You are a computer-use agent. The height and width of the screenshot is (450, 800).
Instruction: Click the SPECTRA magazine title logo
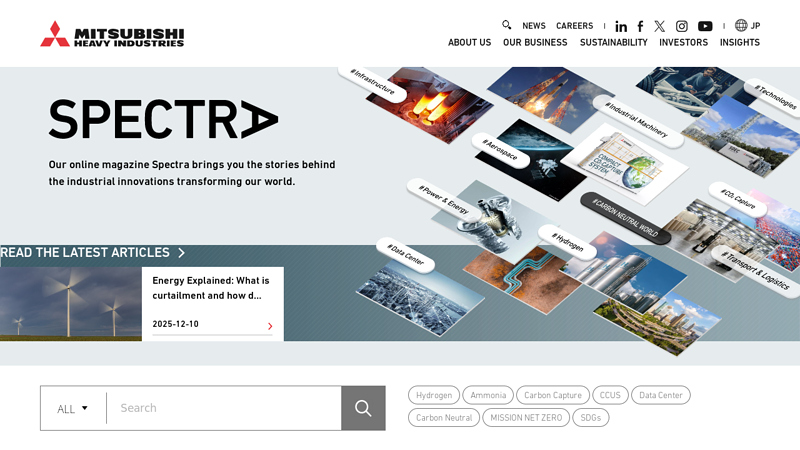pyautogui.click(x=163, y=119)
